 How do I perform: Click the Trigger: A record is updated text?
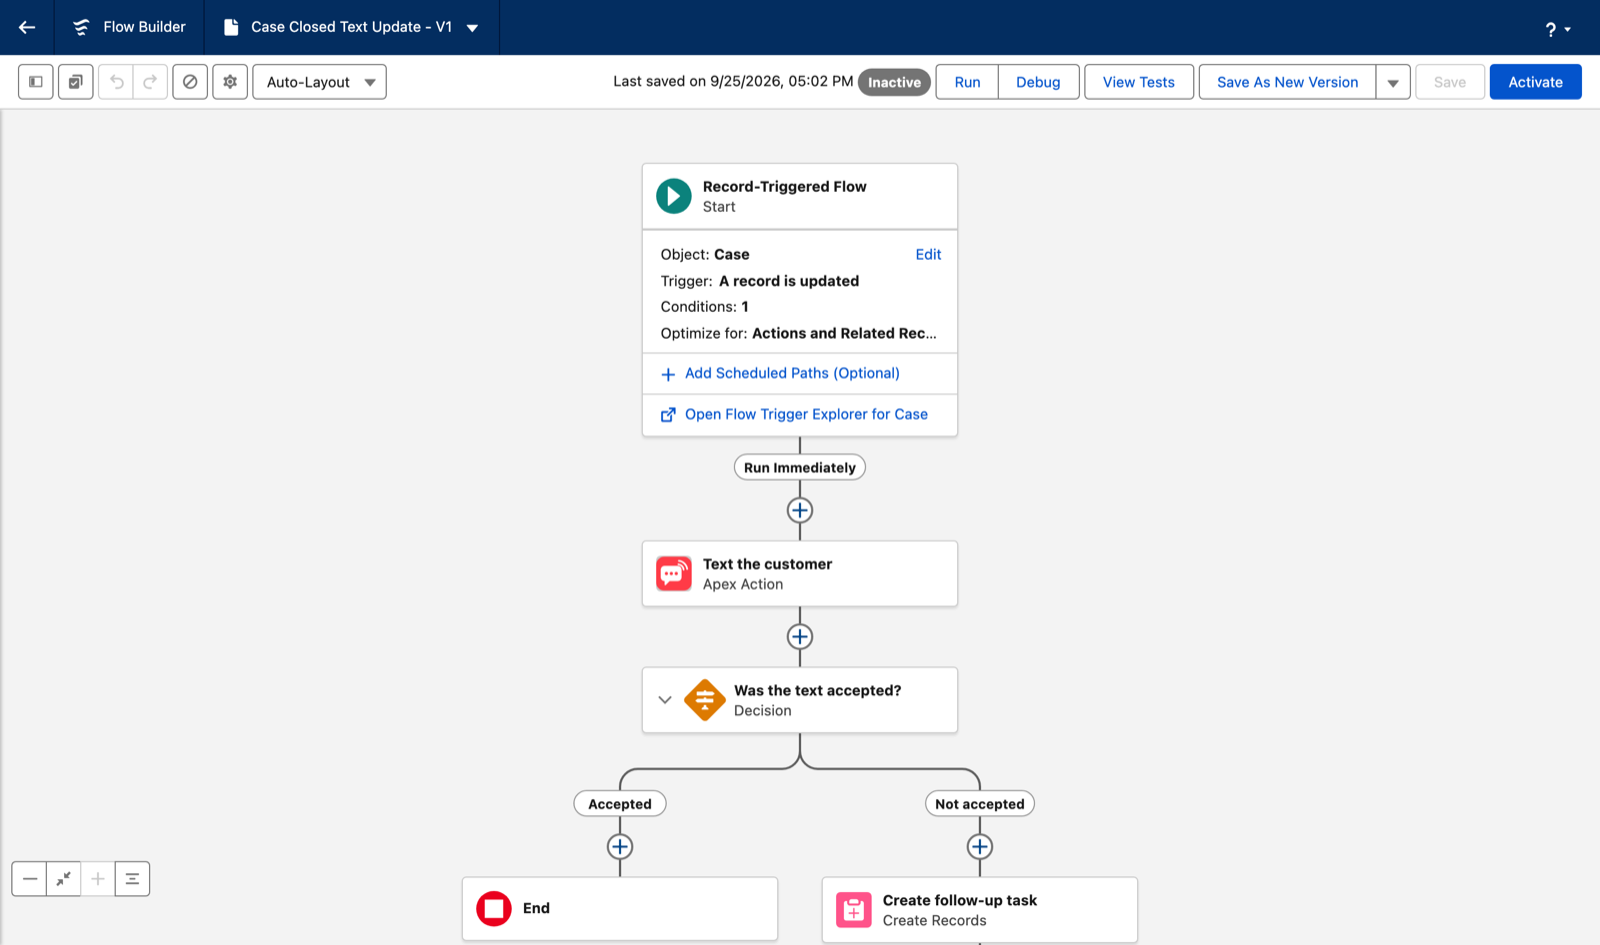pos(760,281)
